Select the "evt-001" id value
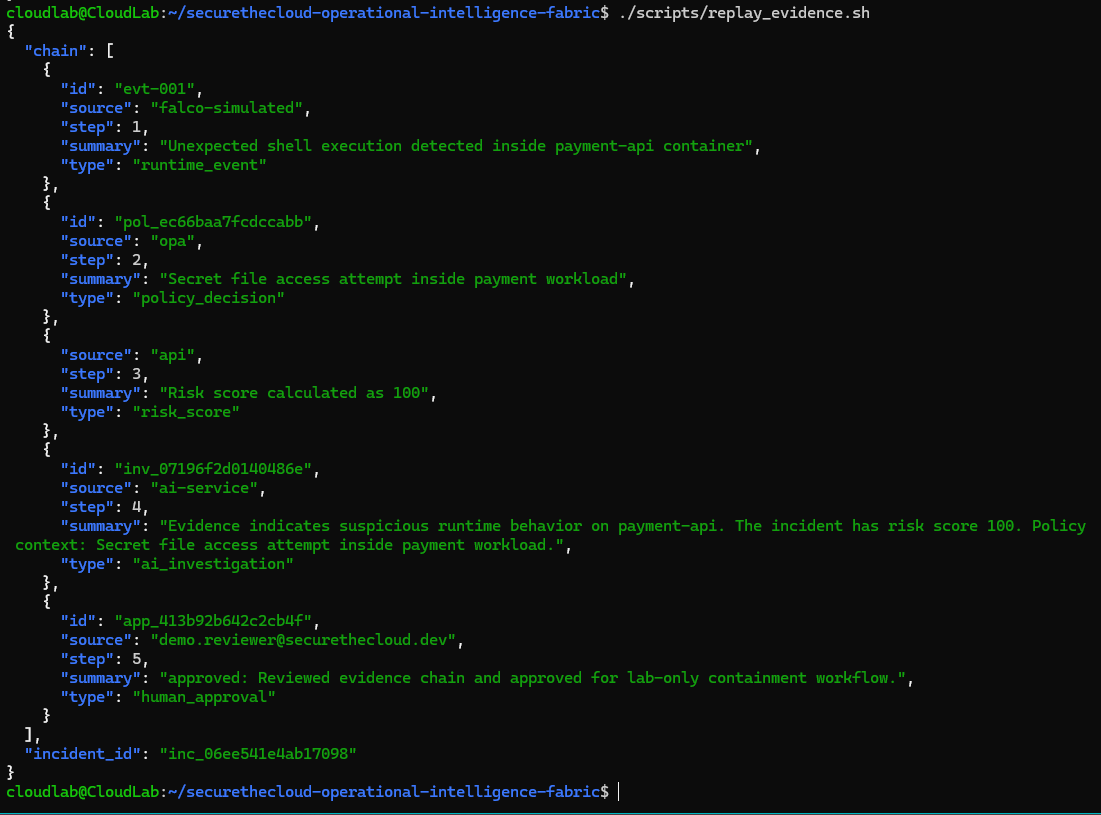 154,88
